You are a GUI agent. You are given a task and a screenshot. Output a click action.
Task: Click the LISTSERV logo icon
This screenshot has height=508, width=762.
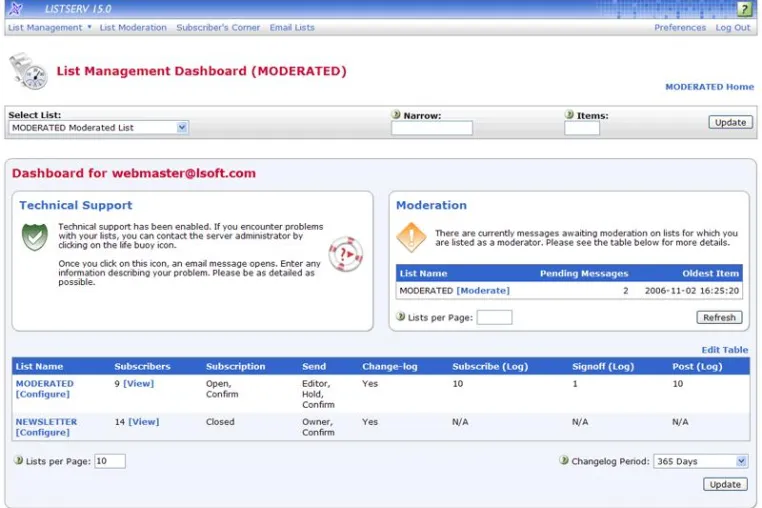16,8
